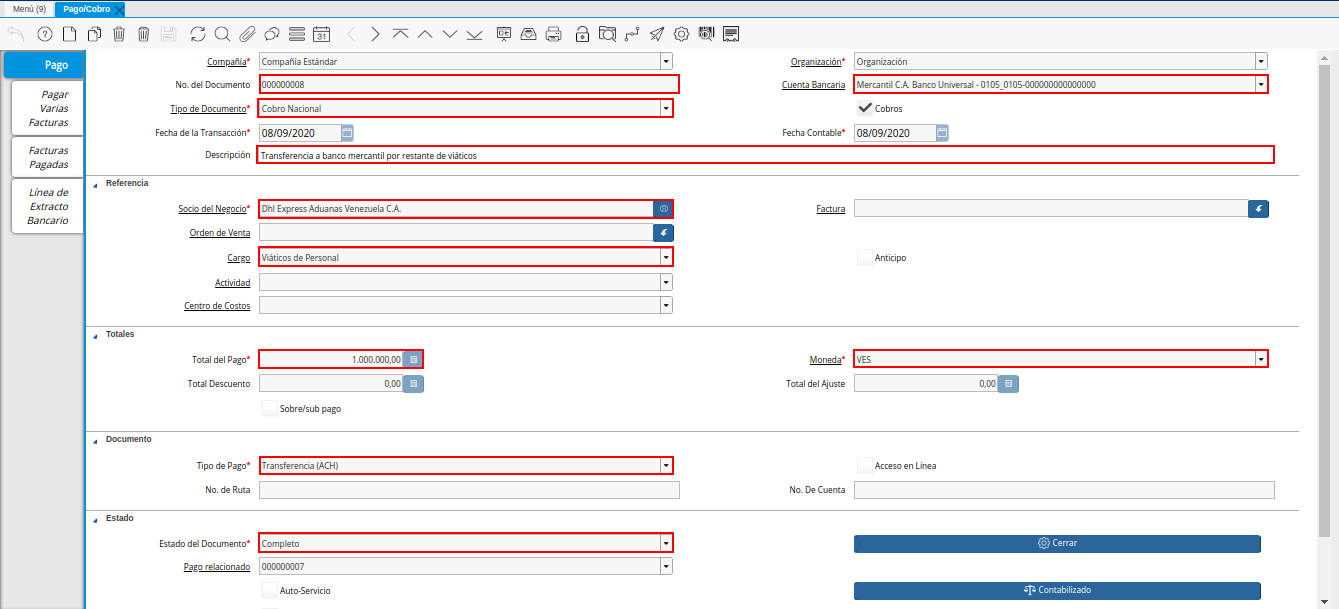Viewport: 1339px width, 609px height.
Task: Open the Tipo de Pago dropdown
Action: coord(665,465)
